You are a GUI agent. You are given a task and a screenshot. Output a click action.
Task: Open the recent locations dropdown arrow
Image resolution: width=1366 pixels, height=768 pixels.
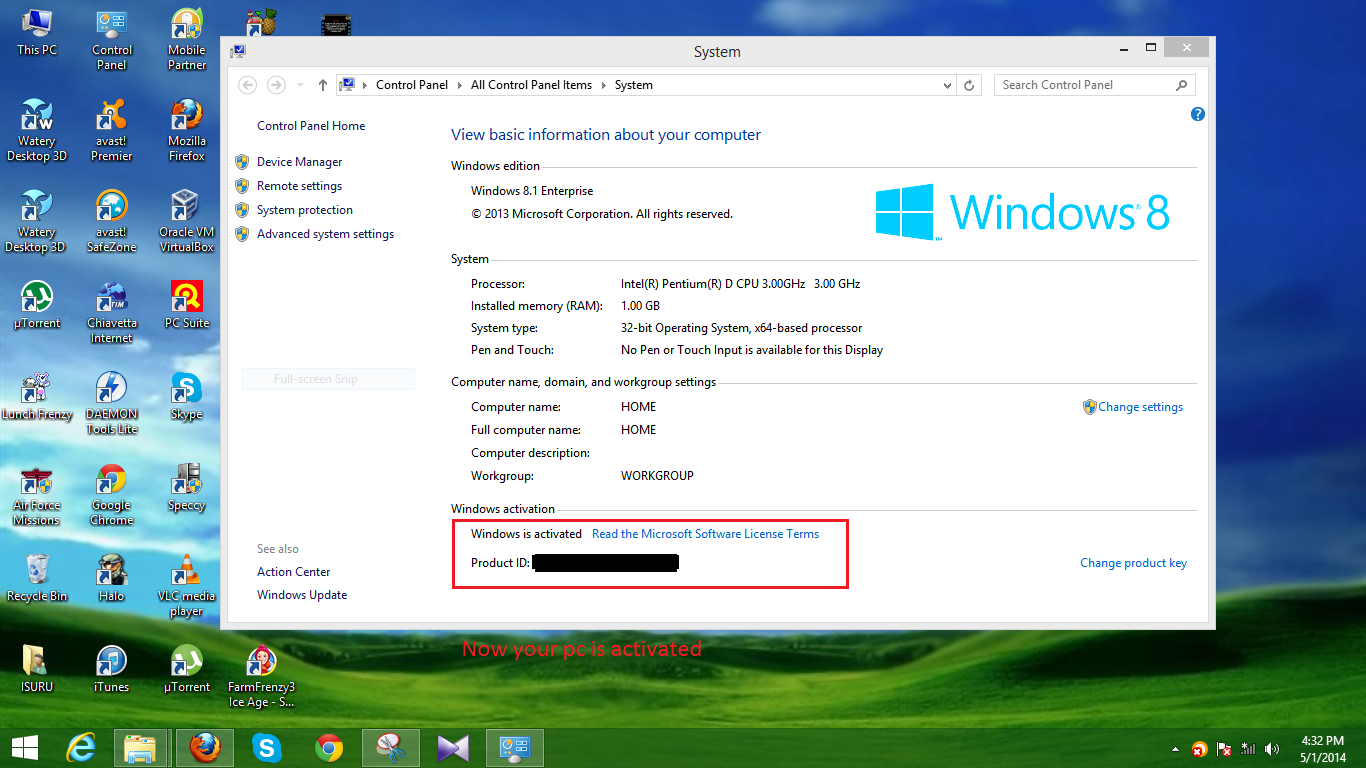point(301,86)
